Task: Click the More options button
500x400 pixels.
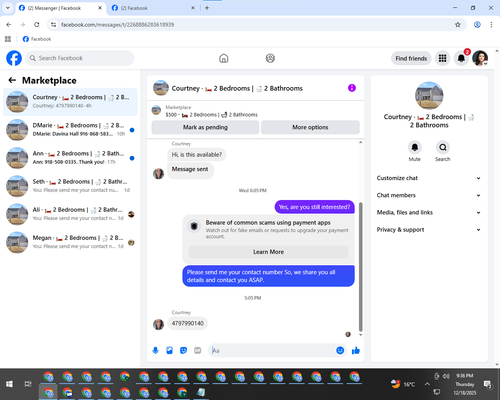Action: 310,127
